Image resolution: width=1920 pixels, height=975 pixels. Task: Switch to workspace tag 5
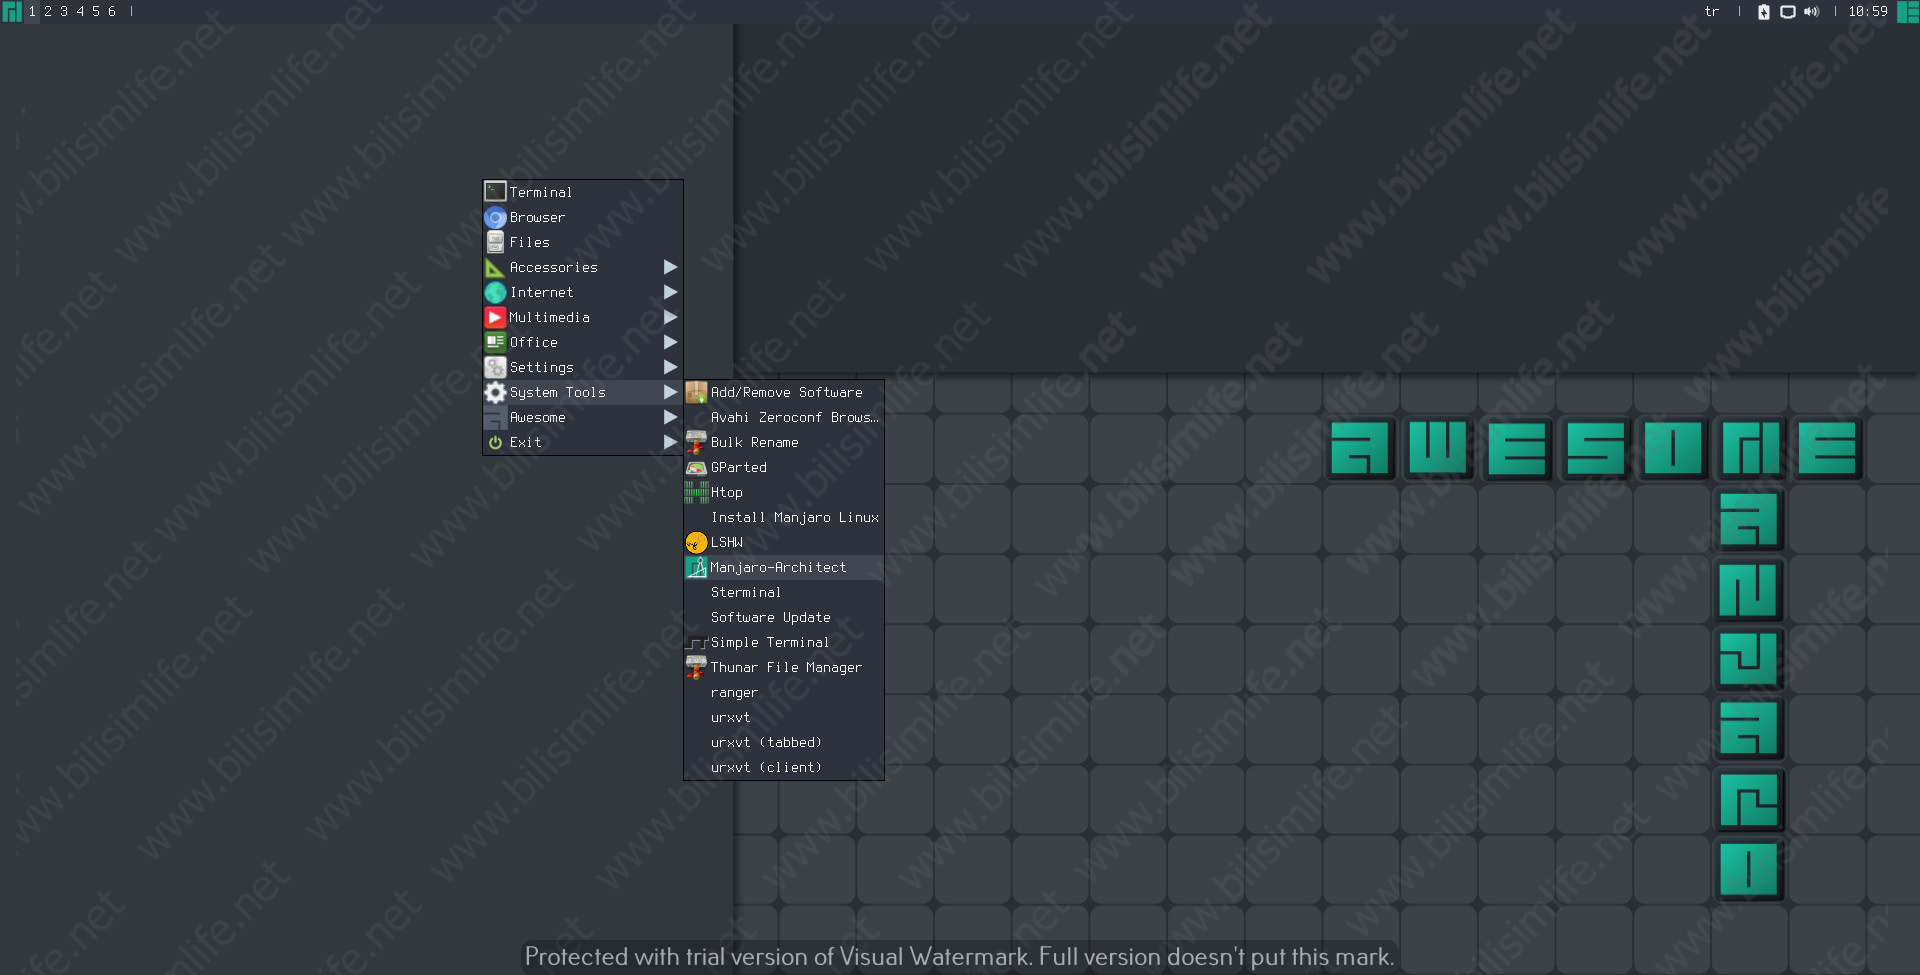coord(96,12)
